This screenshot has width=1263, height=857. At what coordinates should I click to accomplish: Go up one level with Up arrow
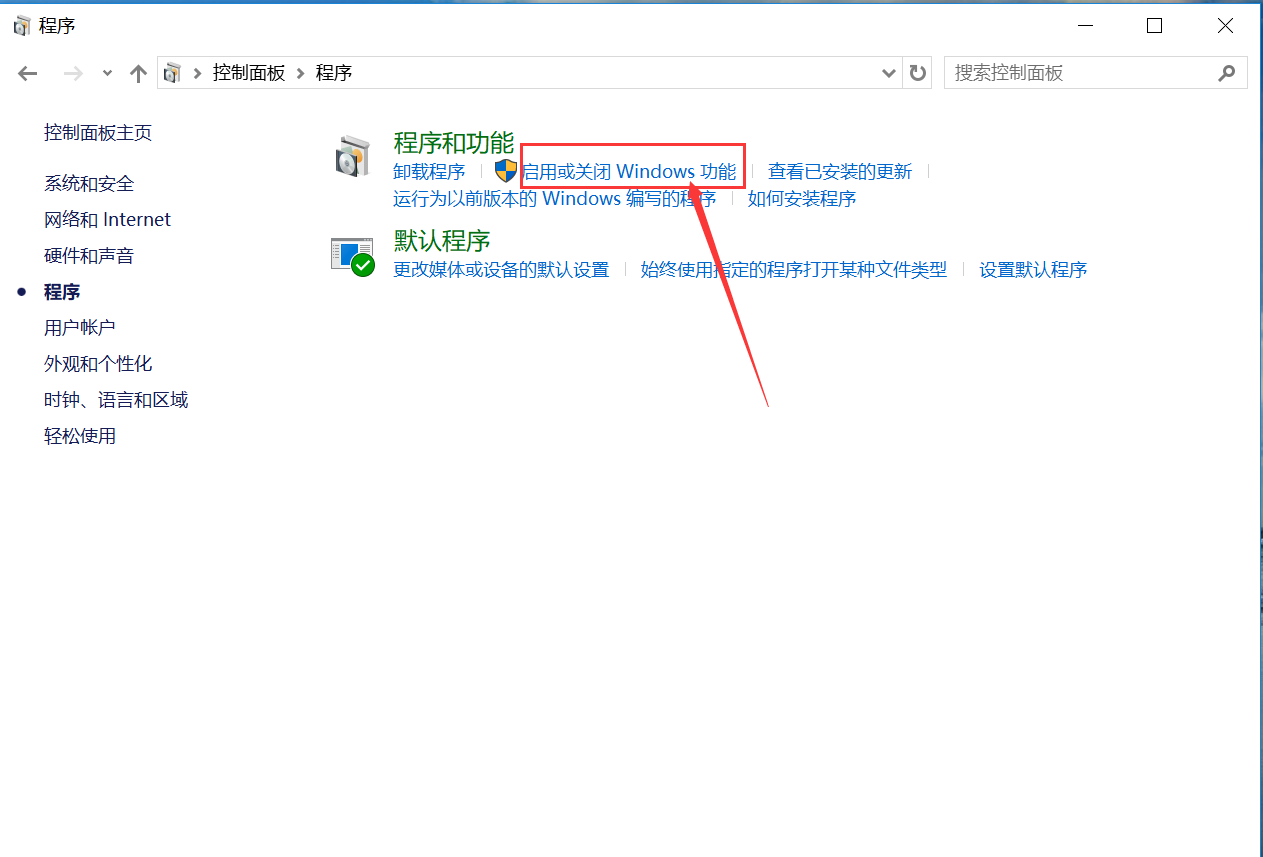[138, 73]
